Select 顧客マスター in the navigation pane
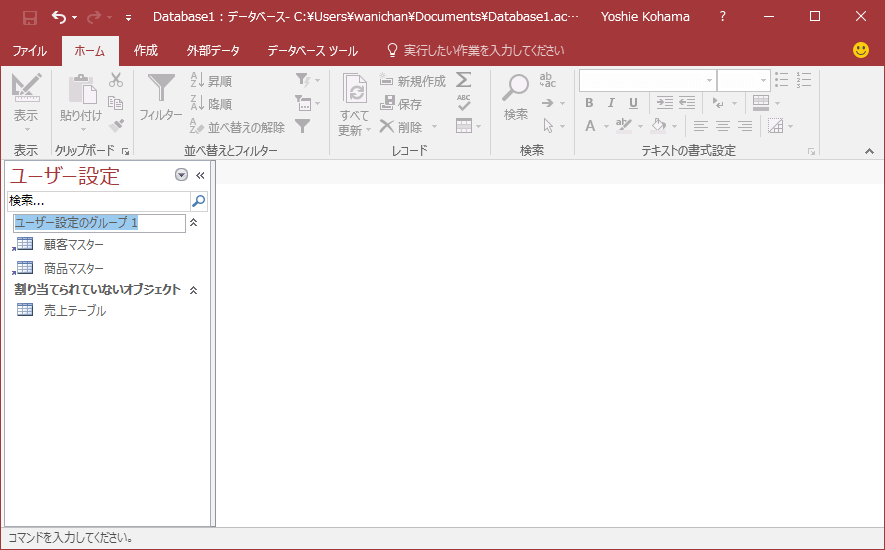Image resolution: width=885 pixels, height=550 pixels. tap(74, 245)
